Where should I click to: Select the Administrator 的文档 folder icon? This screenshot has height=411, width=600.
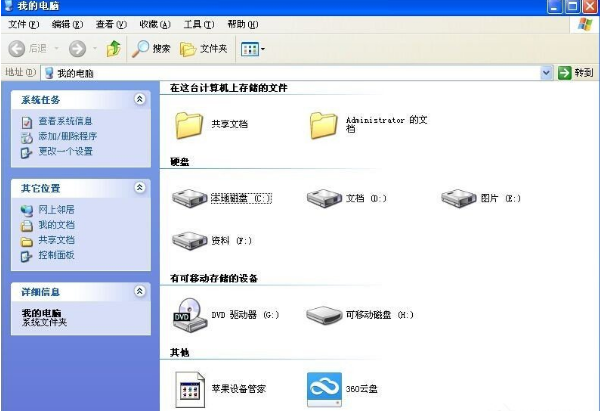click(x=323, y=125)
